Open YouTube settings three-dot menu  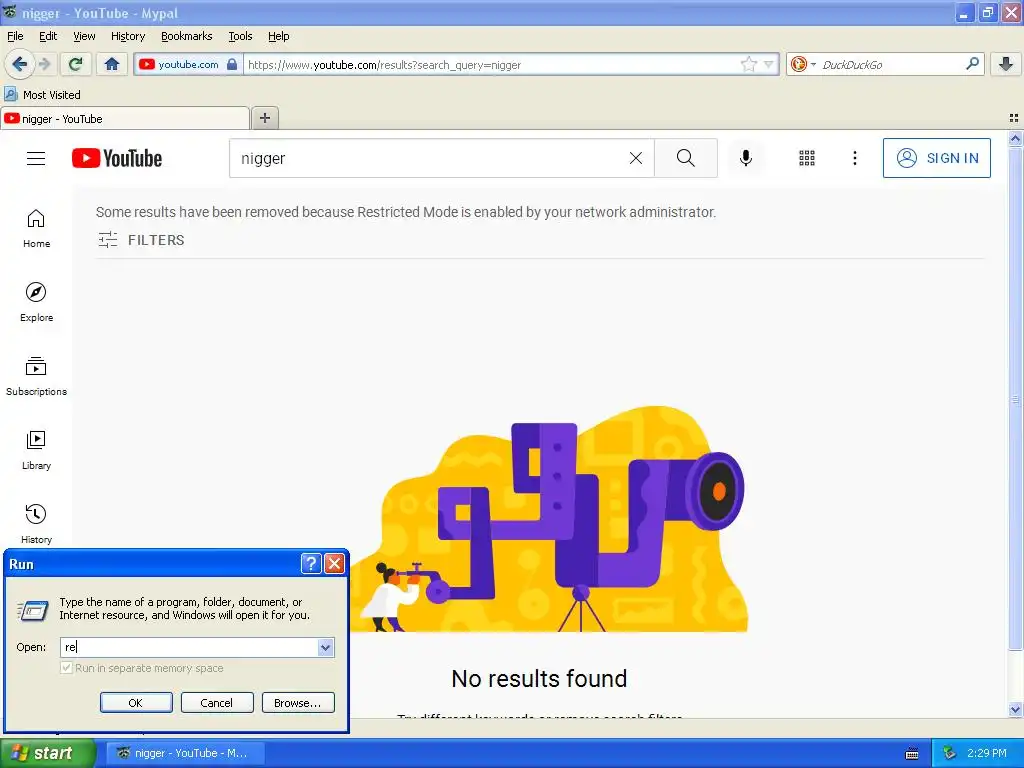click(x=854, y=158)
